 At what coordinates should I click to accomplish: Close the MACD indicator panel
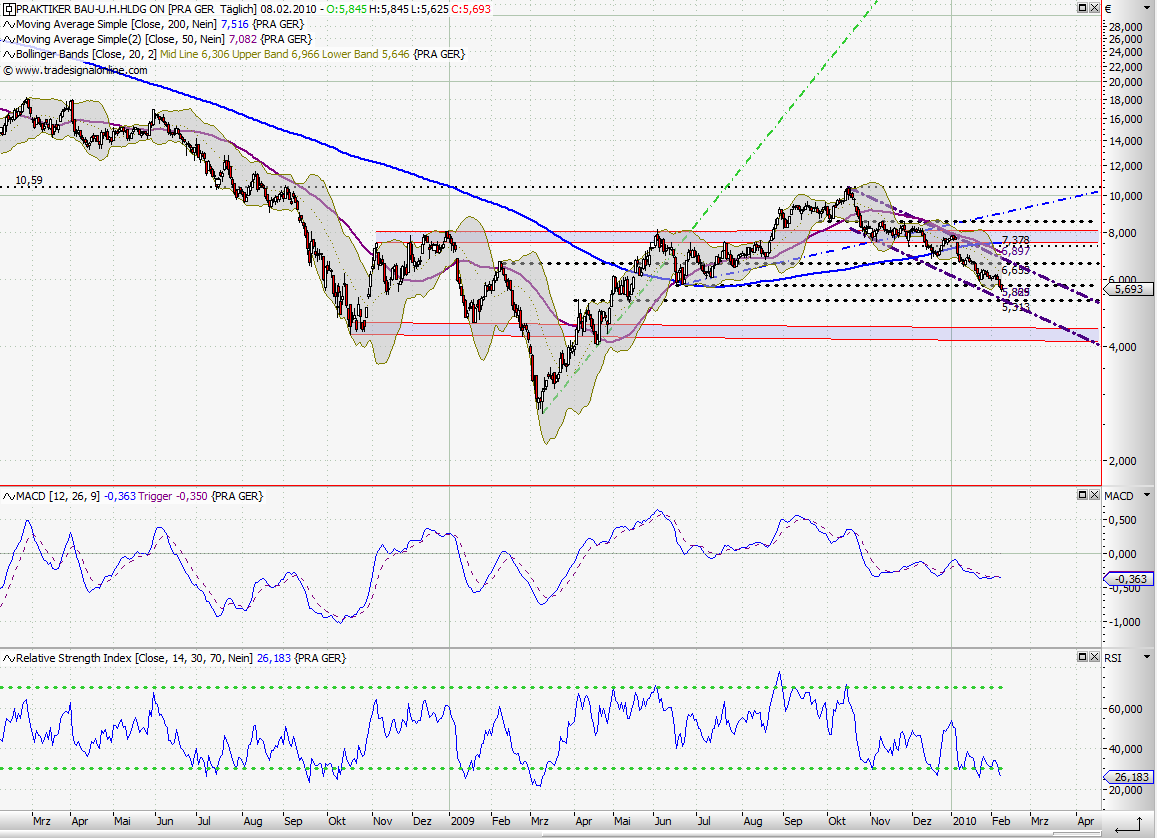[1094, 495]
